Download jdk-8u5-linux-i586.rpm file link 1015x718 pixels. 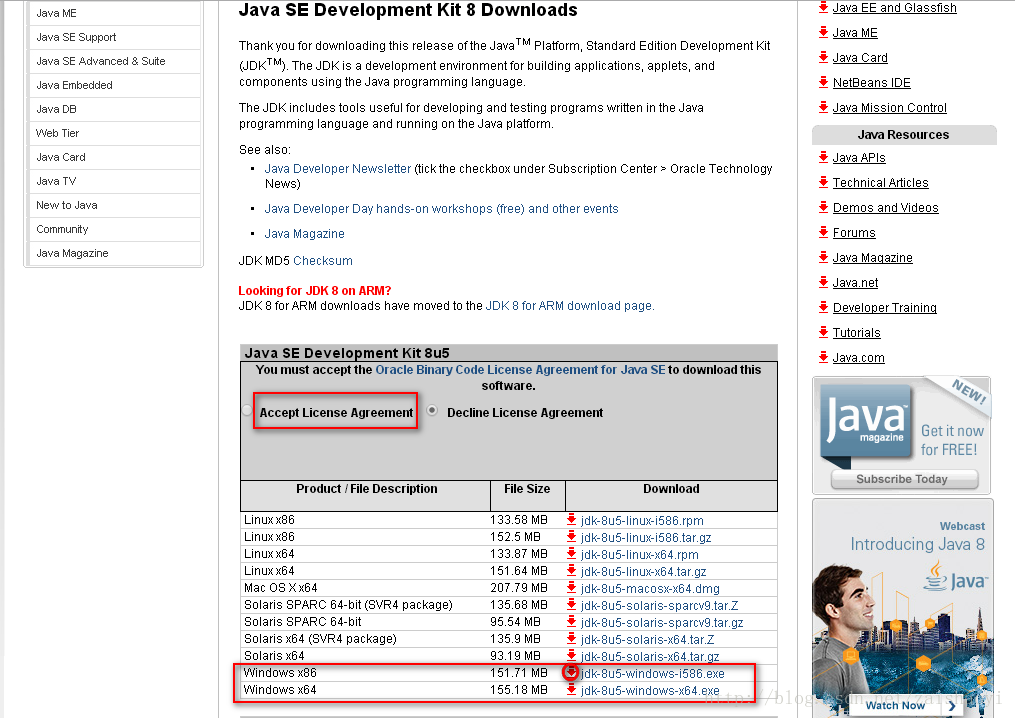coord(642,521)
